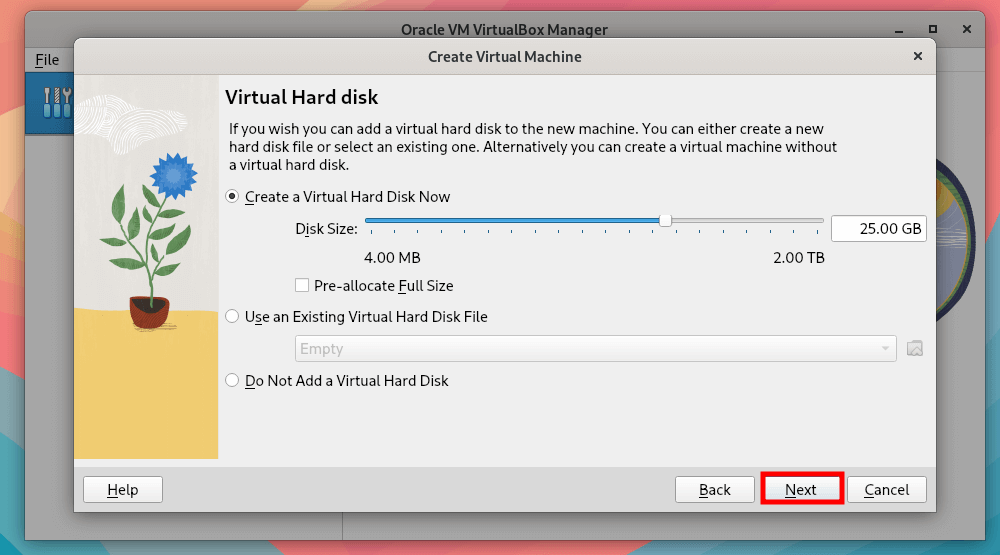
Task: Open the File menu
Action: coord(47,60)
